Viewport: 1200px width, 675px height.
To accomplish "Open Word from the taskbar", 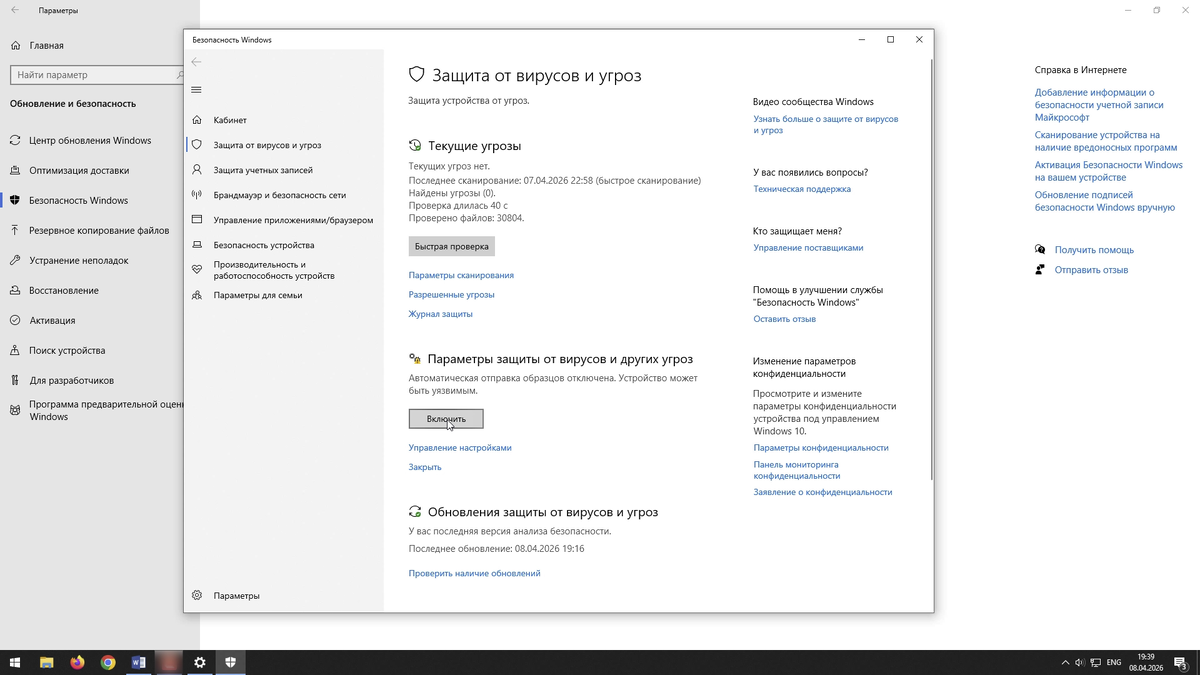I will (139, 662).
